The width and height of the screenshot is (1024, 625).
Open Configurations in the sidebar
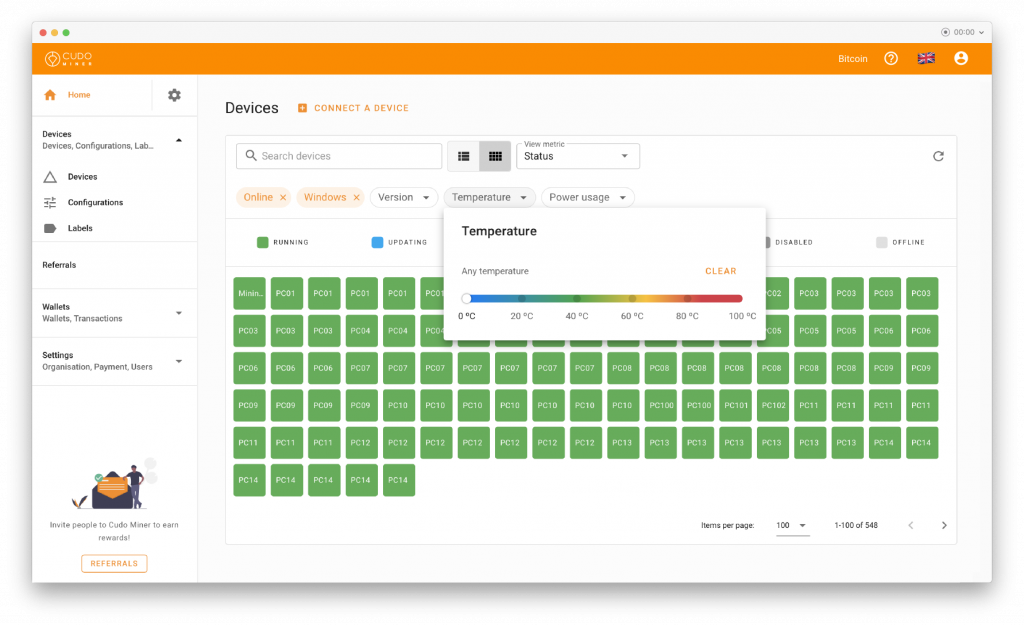tap(95, 202)
